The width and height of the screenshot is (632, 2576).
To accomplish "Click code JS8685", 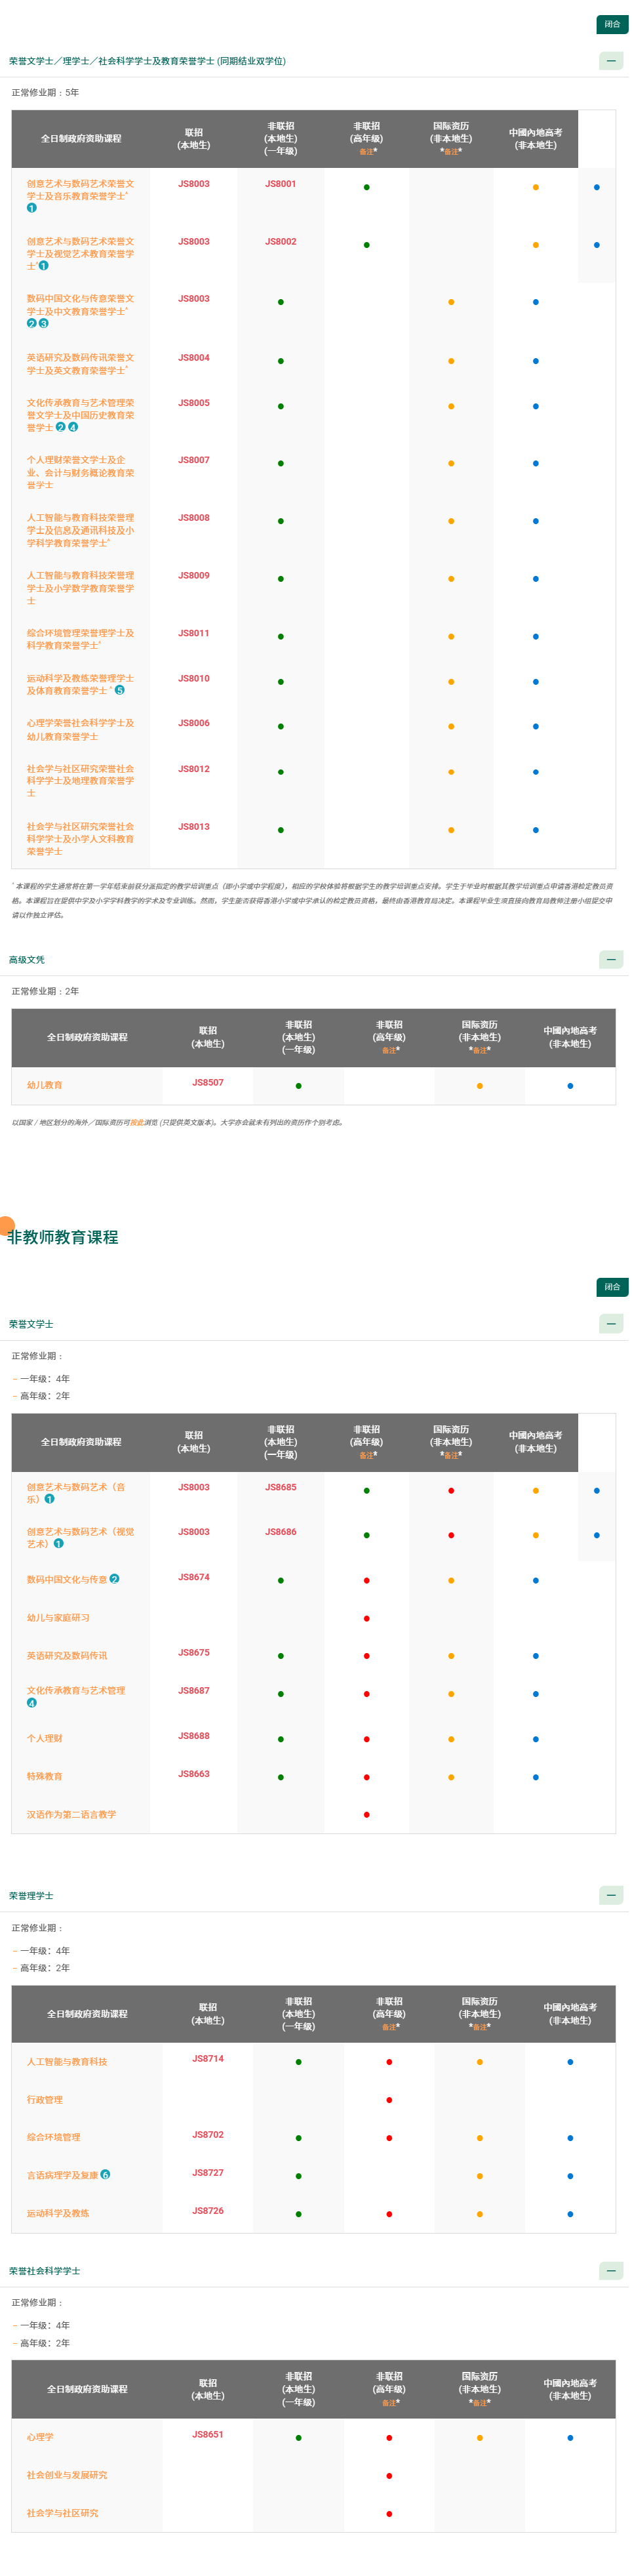I will point(281,1487).
